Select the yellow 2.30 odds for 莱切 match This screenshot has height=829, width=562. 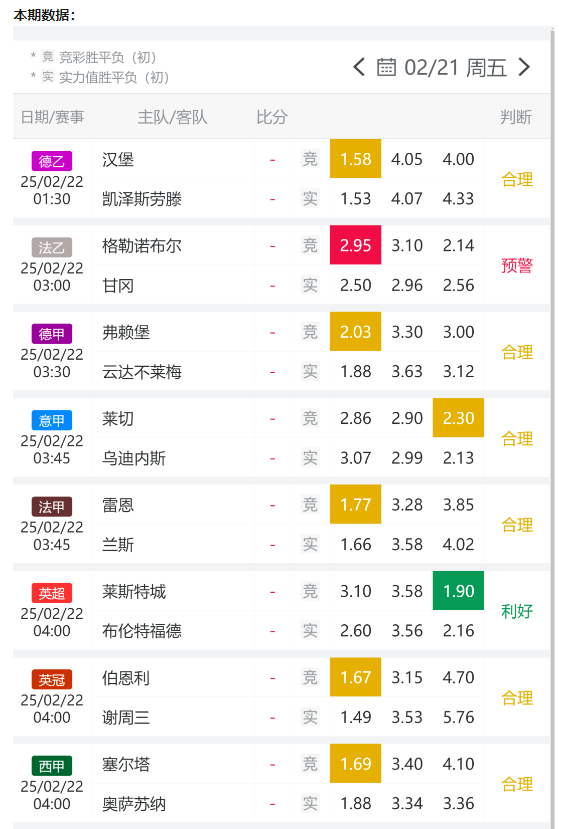coord(458,418)
